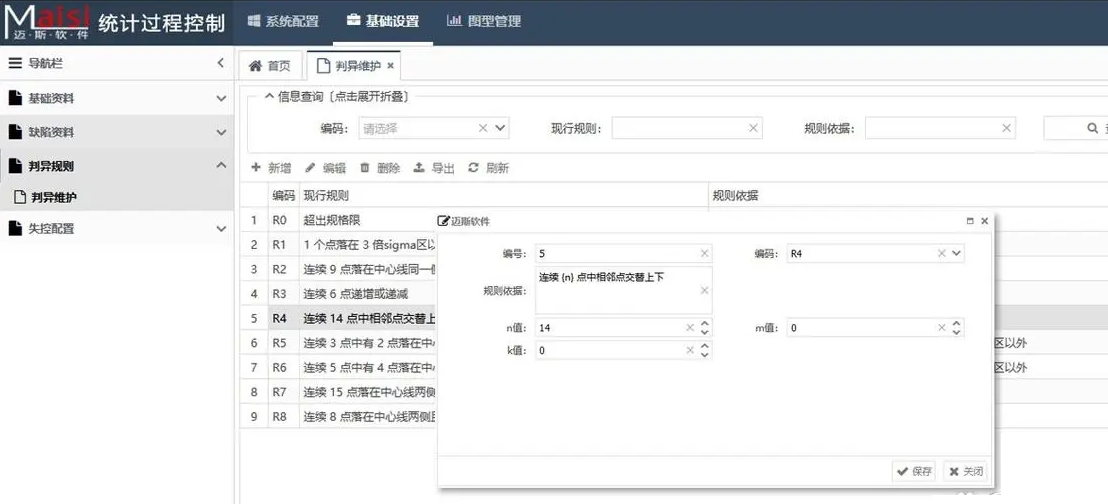Click the 规则依据 column header
The width and height of the screenshot is (1108, 504).
point(908,195)
